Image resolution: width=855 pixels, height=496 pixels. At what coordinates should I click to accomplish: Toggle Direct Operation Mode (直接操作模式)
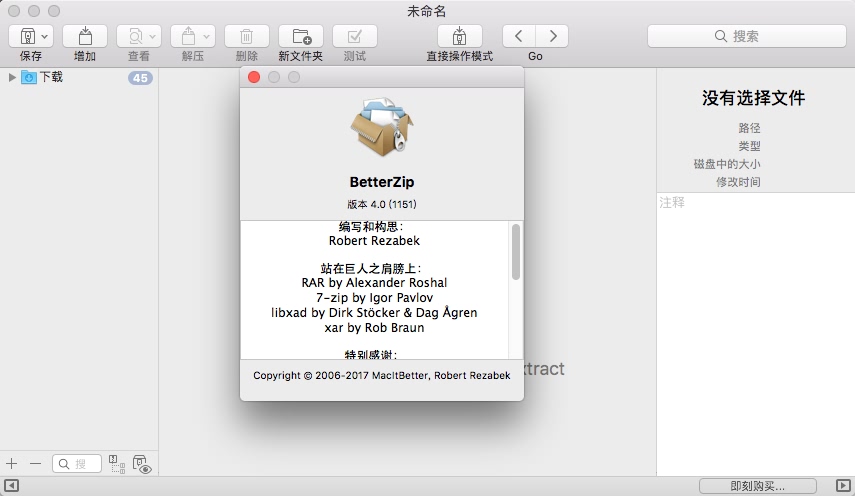(x=460, y=36)
